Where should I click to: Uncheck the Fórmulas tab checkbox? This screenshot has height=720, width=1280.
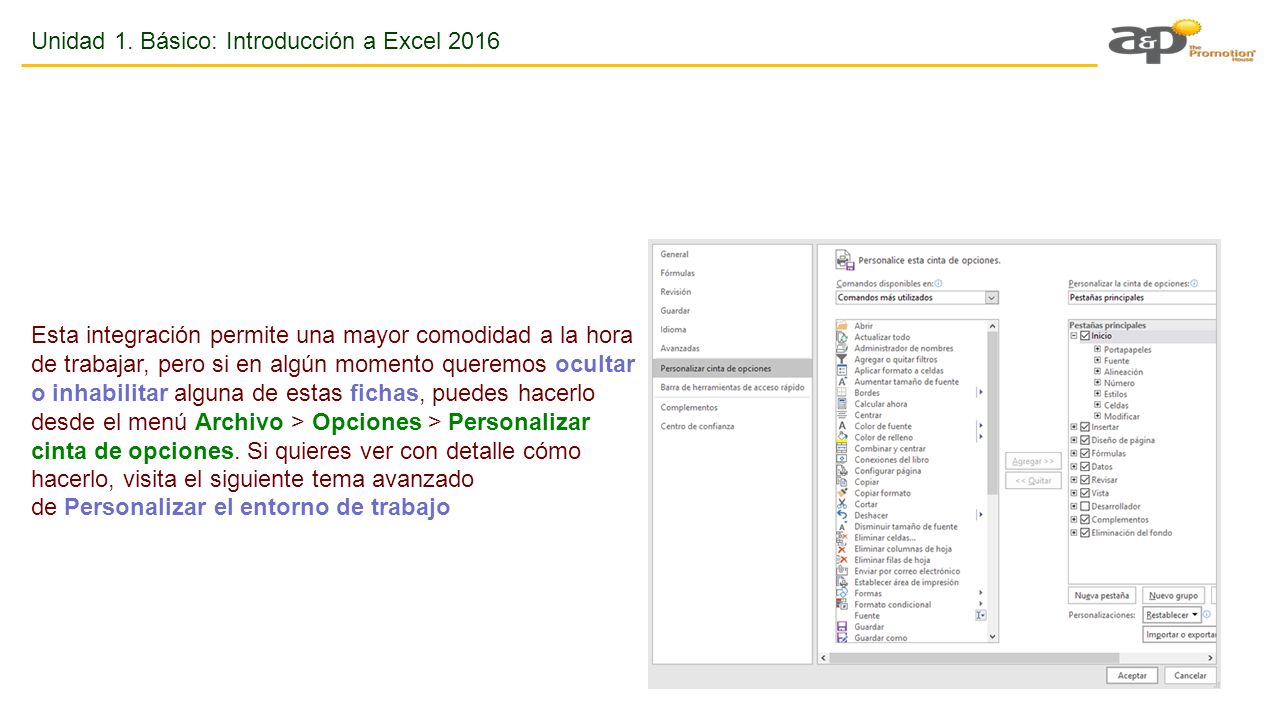coord(1085,453)
